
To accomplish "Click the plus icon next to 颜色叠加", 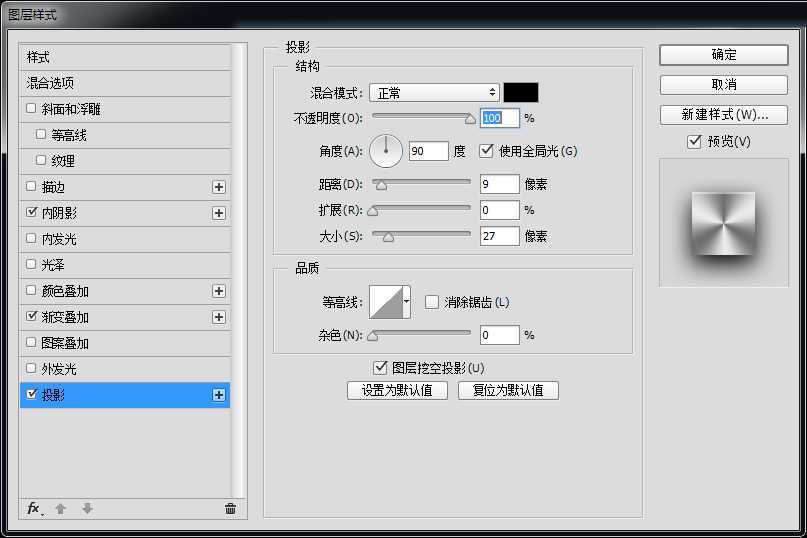I will click(219, 291).
